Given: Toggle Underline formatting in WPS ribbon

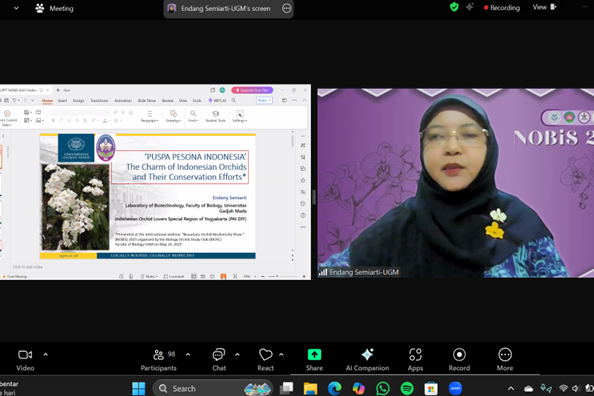Looking at the screenshot, I should 69,121.
